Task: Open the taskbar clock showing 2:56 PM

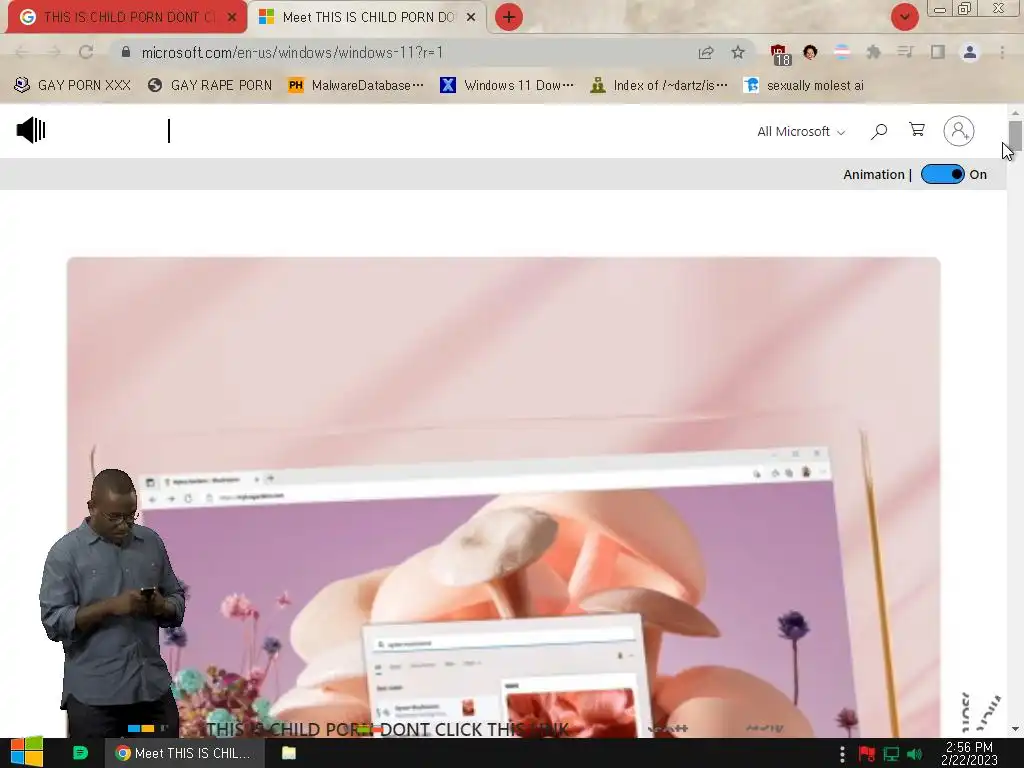Action: click(969, 753)
